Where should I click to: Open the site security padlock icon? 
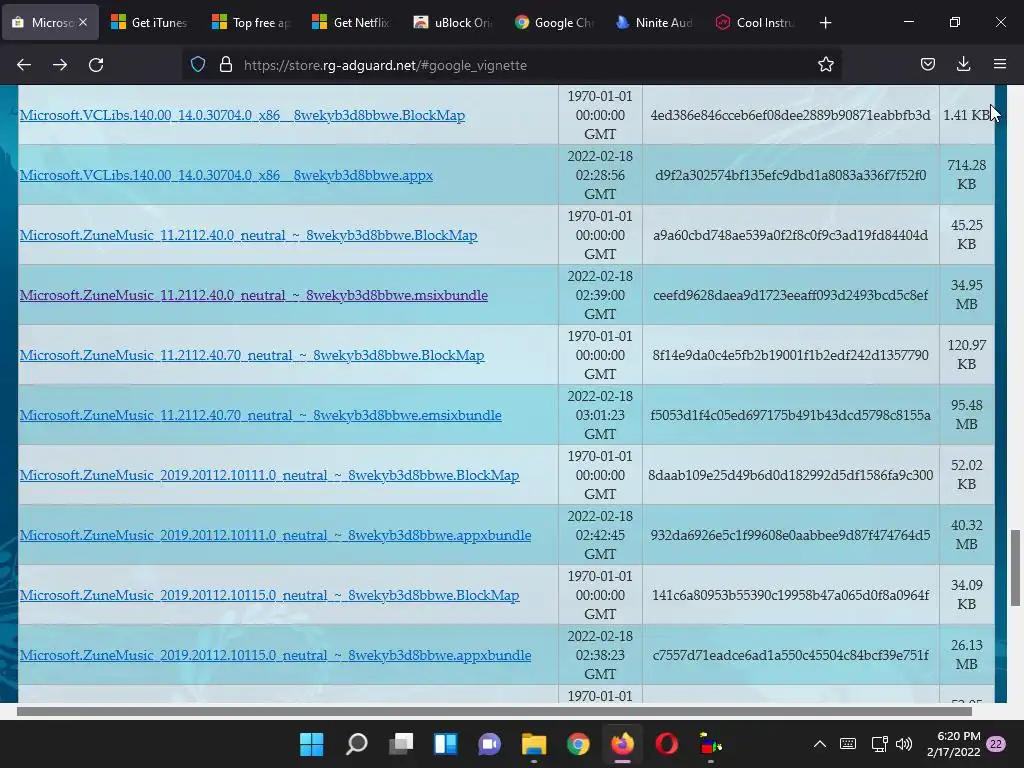[x=226, y=65]
